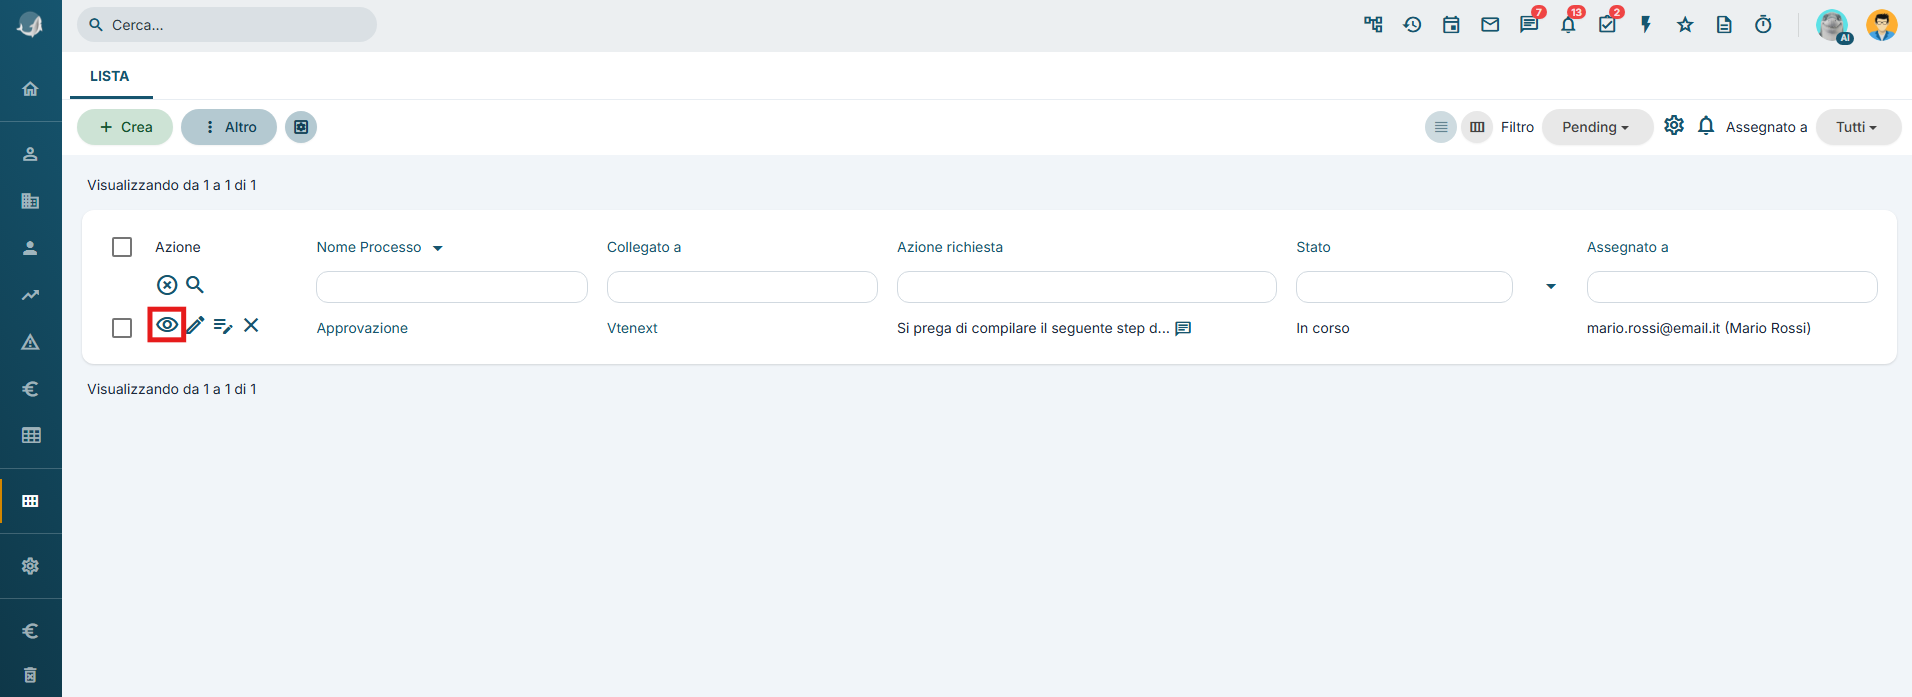Click the Crea button
The height and width of the screenshot is (697, 1912).
tap(125, 127)
